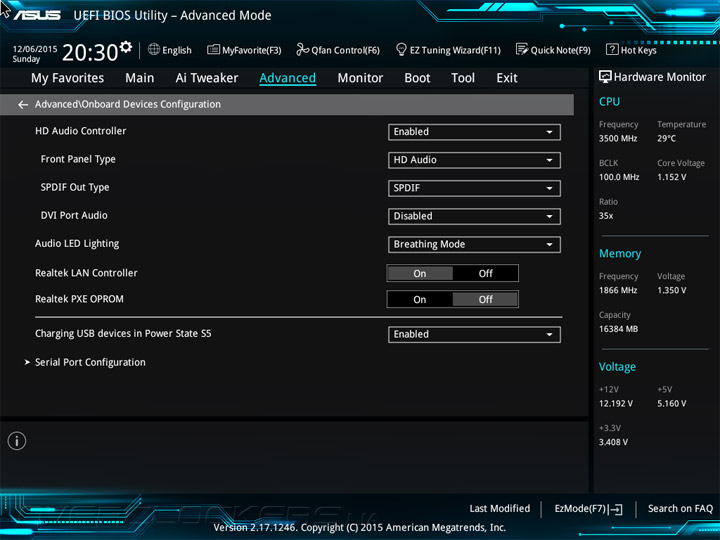The width and height of the screenshot is (720, 540).
Task: Click the breadcrumb Advanced\Onboard Devices Configuration
Action: 128,105
